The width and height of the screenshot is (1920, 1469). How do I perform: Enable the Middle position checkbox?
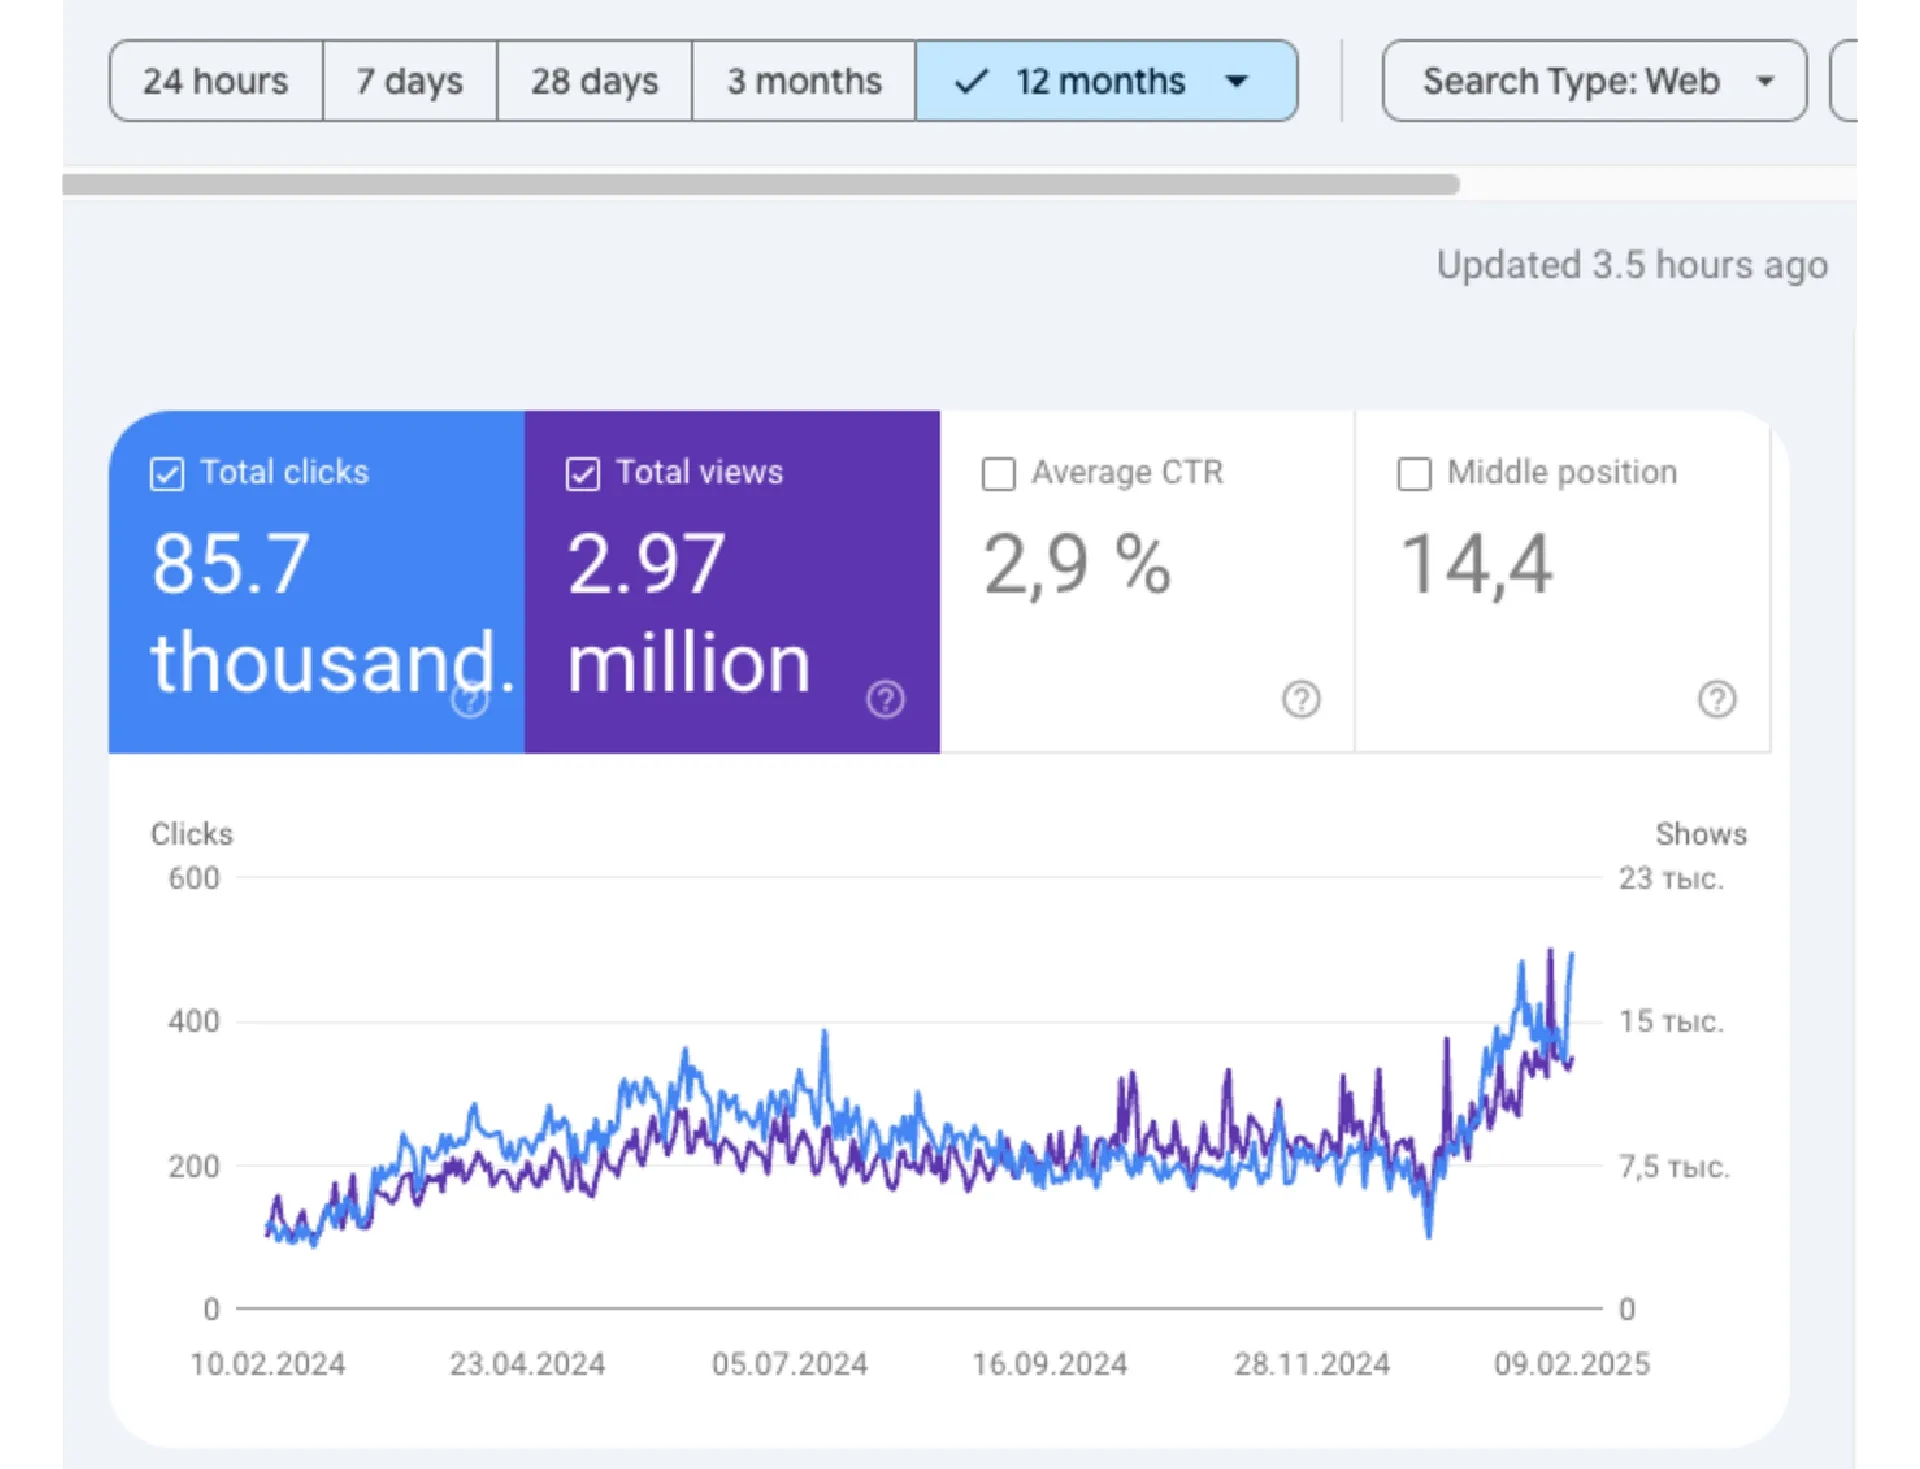point(1414,473)
